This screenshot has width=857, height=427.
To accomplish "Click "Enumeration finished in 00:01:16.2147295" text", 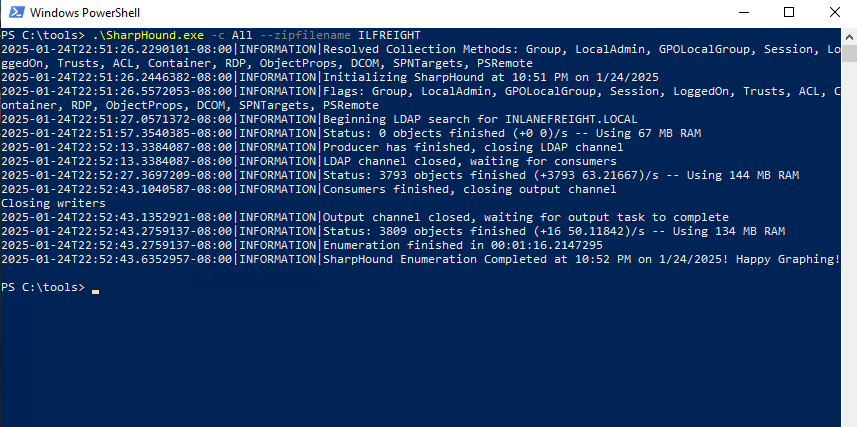I will click(x=463, y=244).
